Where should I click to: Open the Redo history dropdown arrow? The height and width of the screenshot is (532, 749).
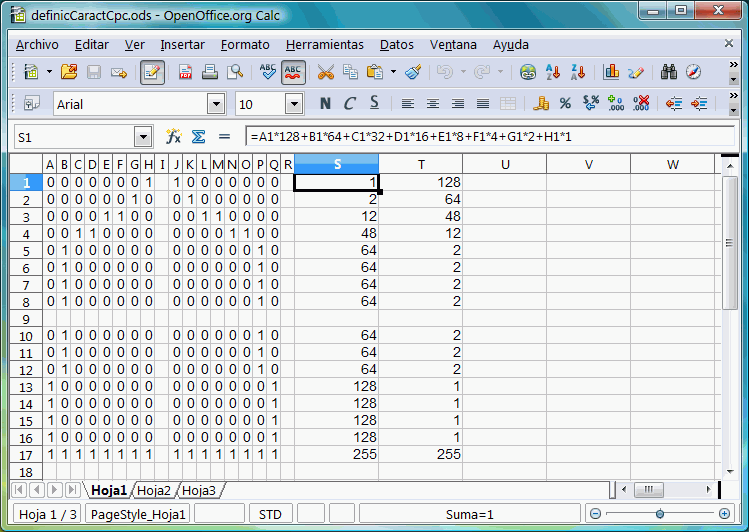[x=500, y=72]
